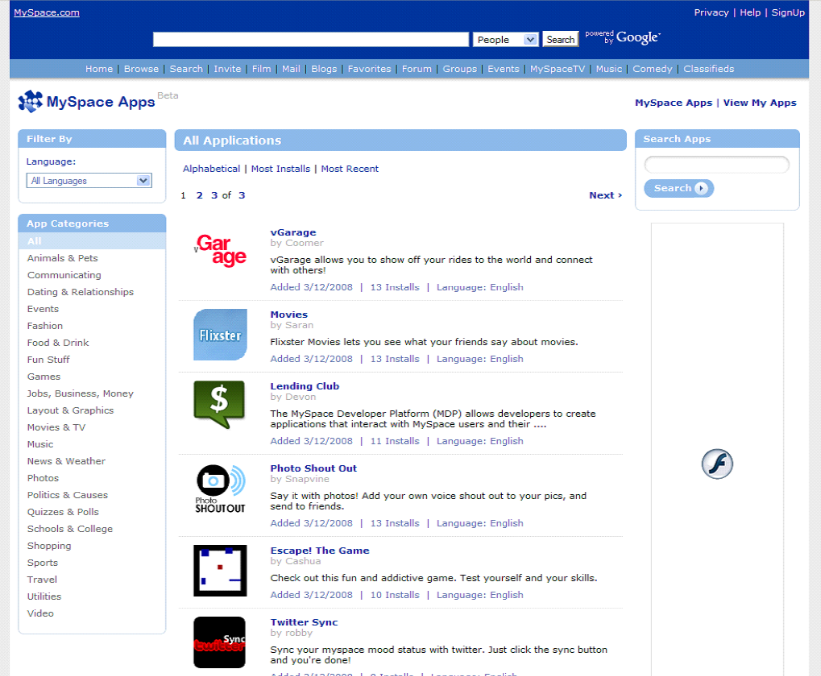Click the top MySpace search input box
The image size is (821, 676).
tap(311, 40)
